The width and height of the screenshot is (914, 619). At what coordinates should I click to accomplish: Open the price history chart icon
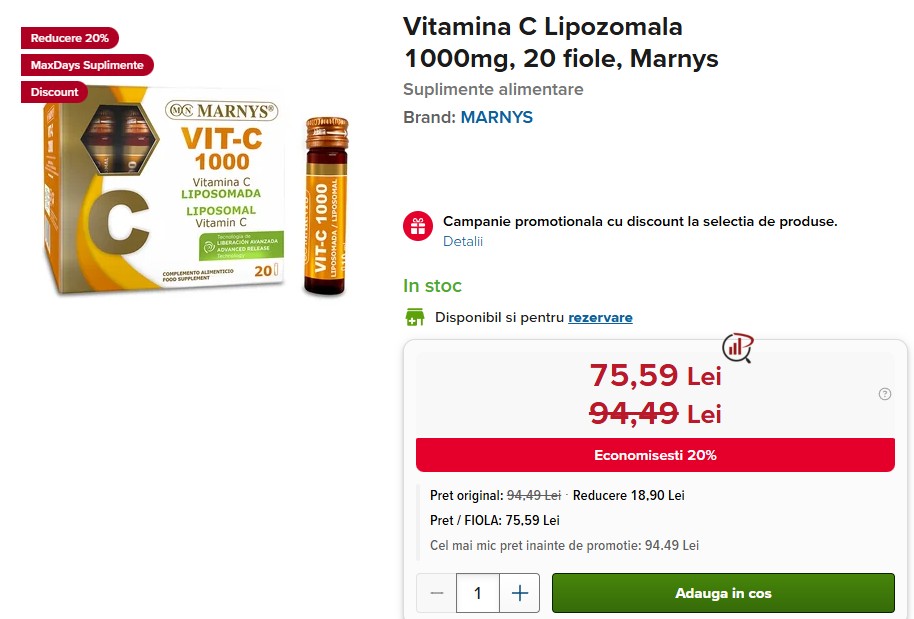pos(737,347)
